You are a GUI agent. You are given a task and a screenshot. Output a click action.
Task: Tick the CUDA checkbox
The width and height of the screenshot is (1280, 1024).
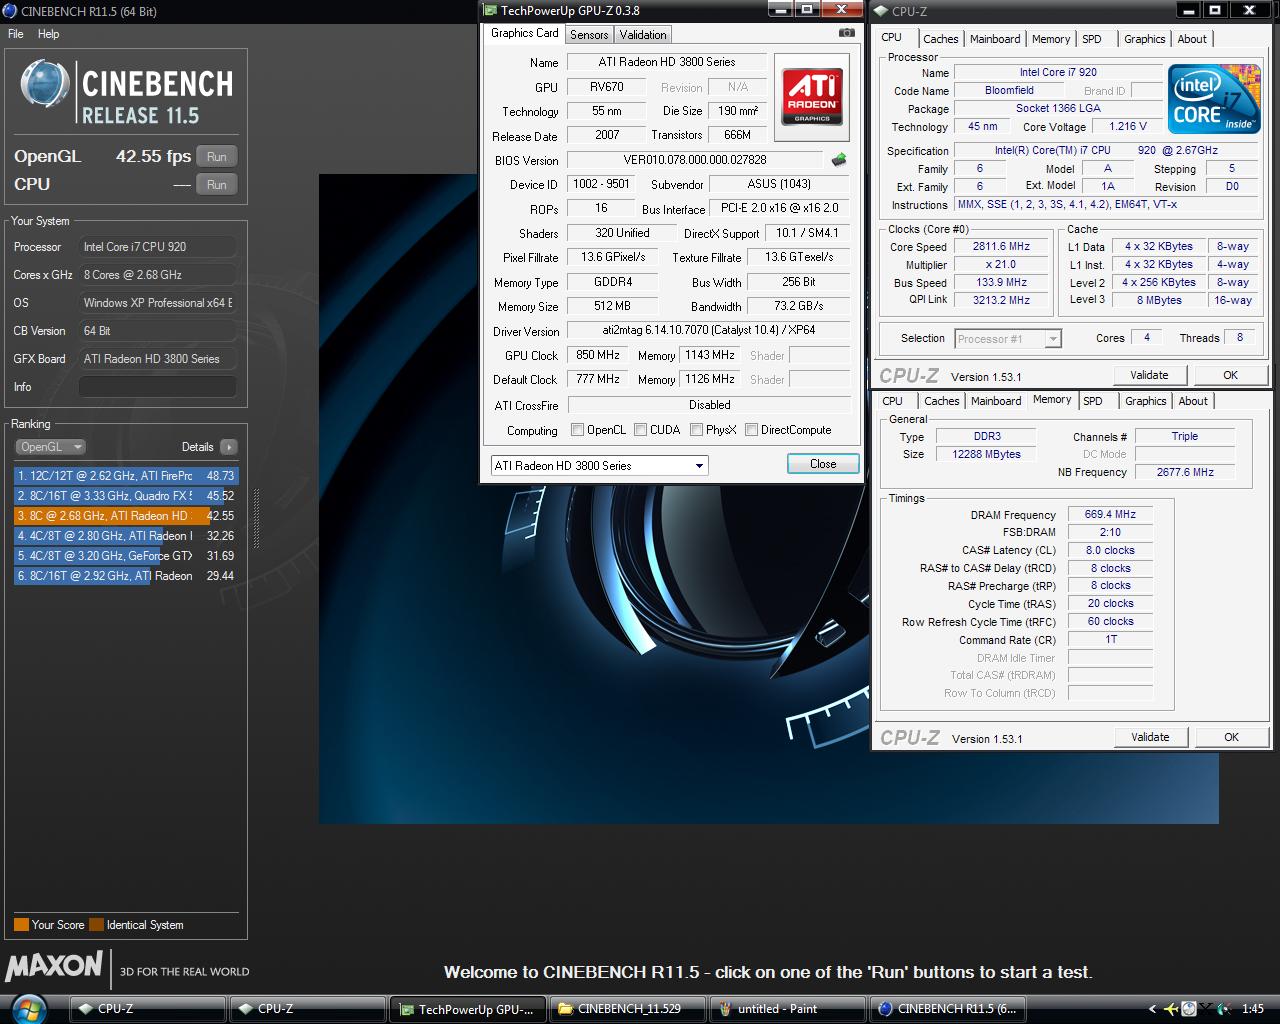[640, 430]
